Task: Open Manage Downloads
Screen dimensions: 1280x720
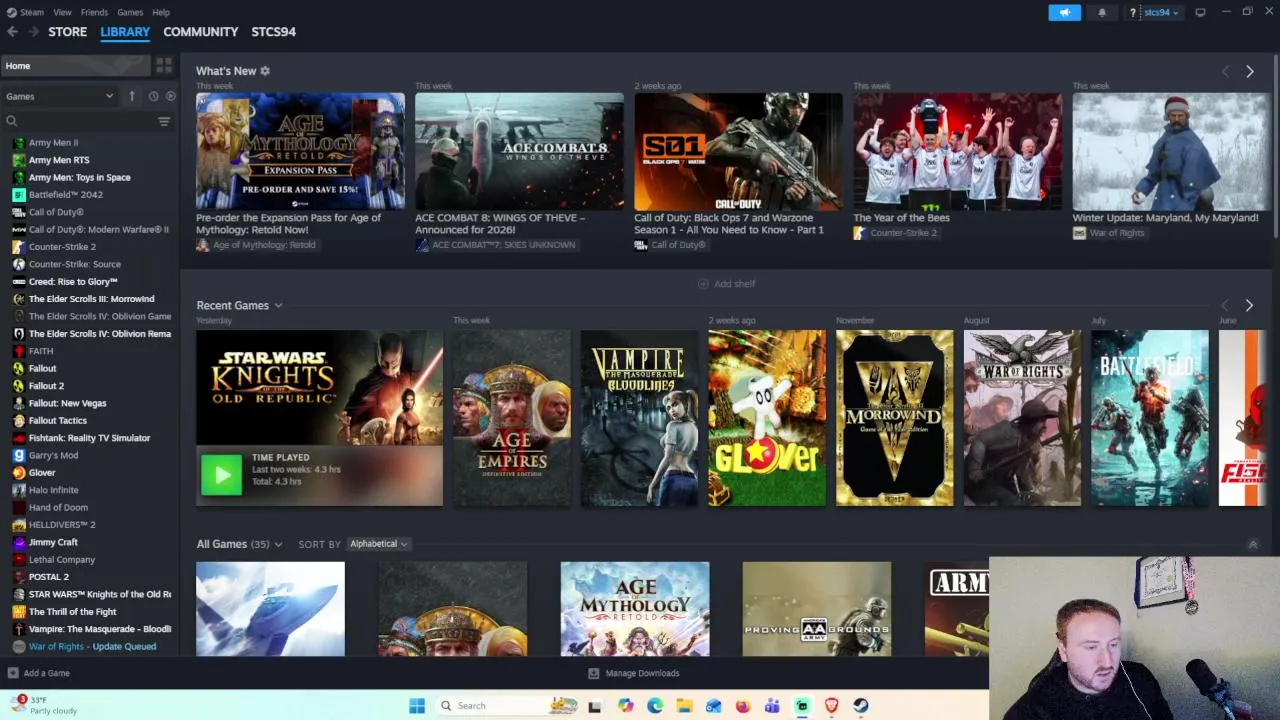Action: (633, 673)
